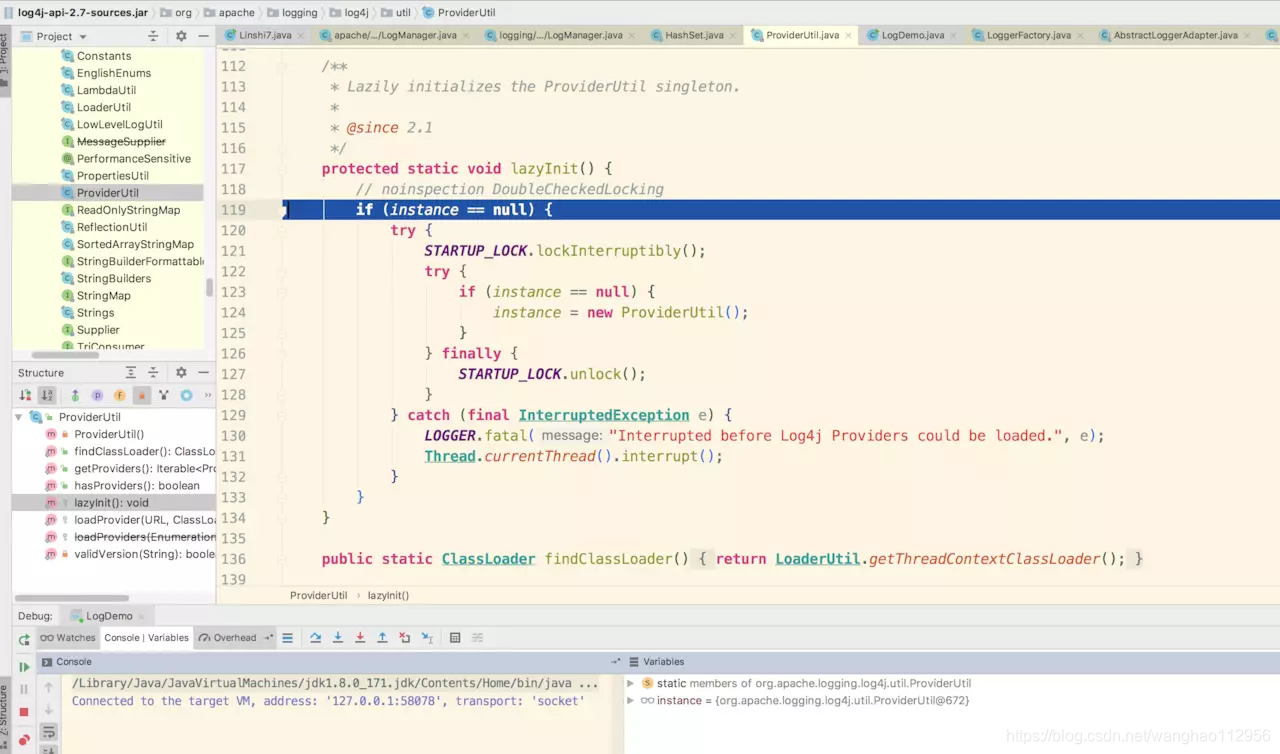Collapse all in Structure panel
The width and height of the screenshot is (1280, 754).
[x=153, y=372]
